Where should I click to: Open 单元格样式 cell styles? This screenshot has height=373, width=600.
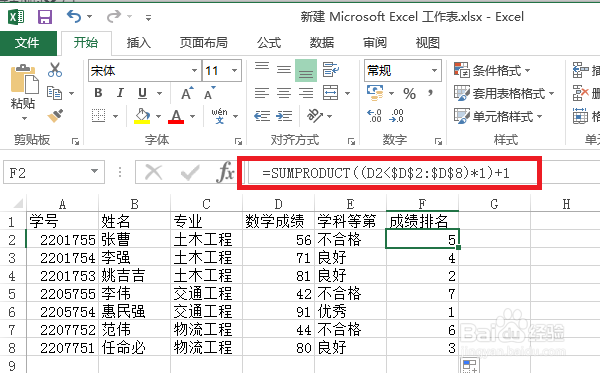[x=498, y=116]
